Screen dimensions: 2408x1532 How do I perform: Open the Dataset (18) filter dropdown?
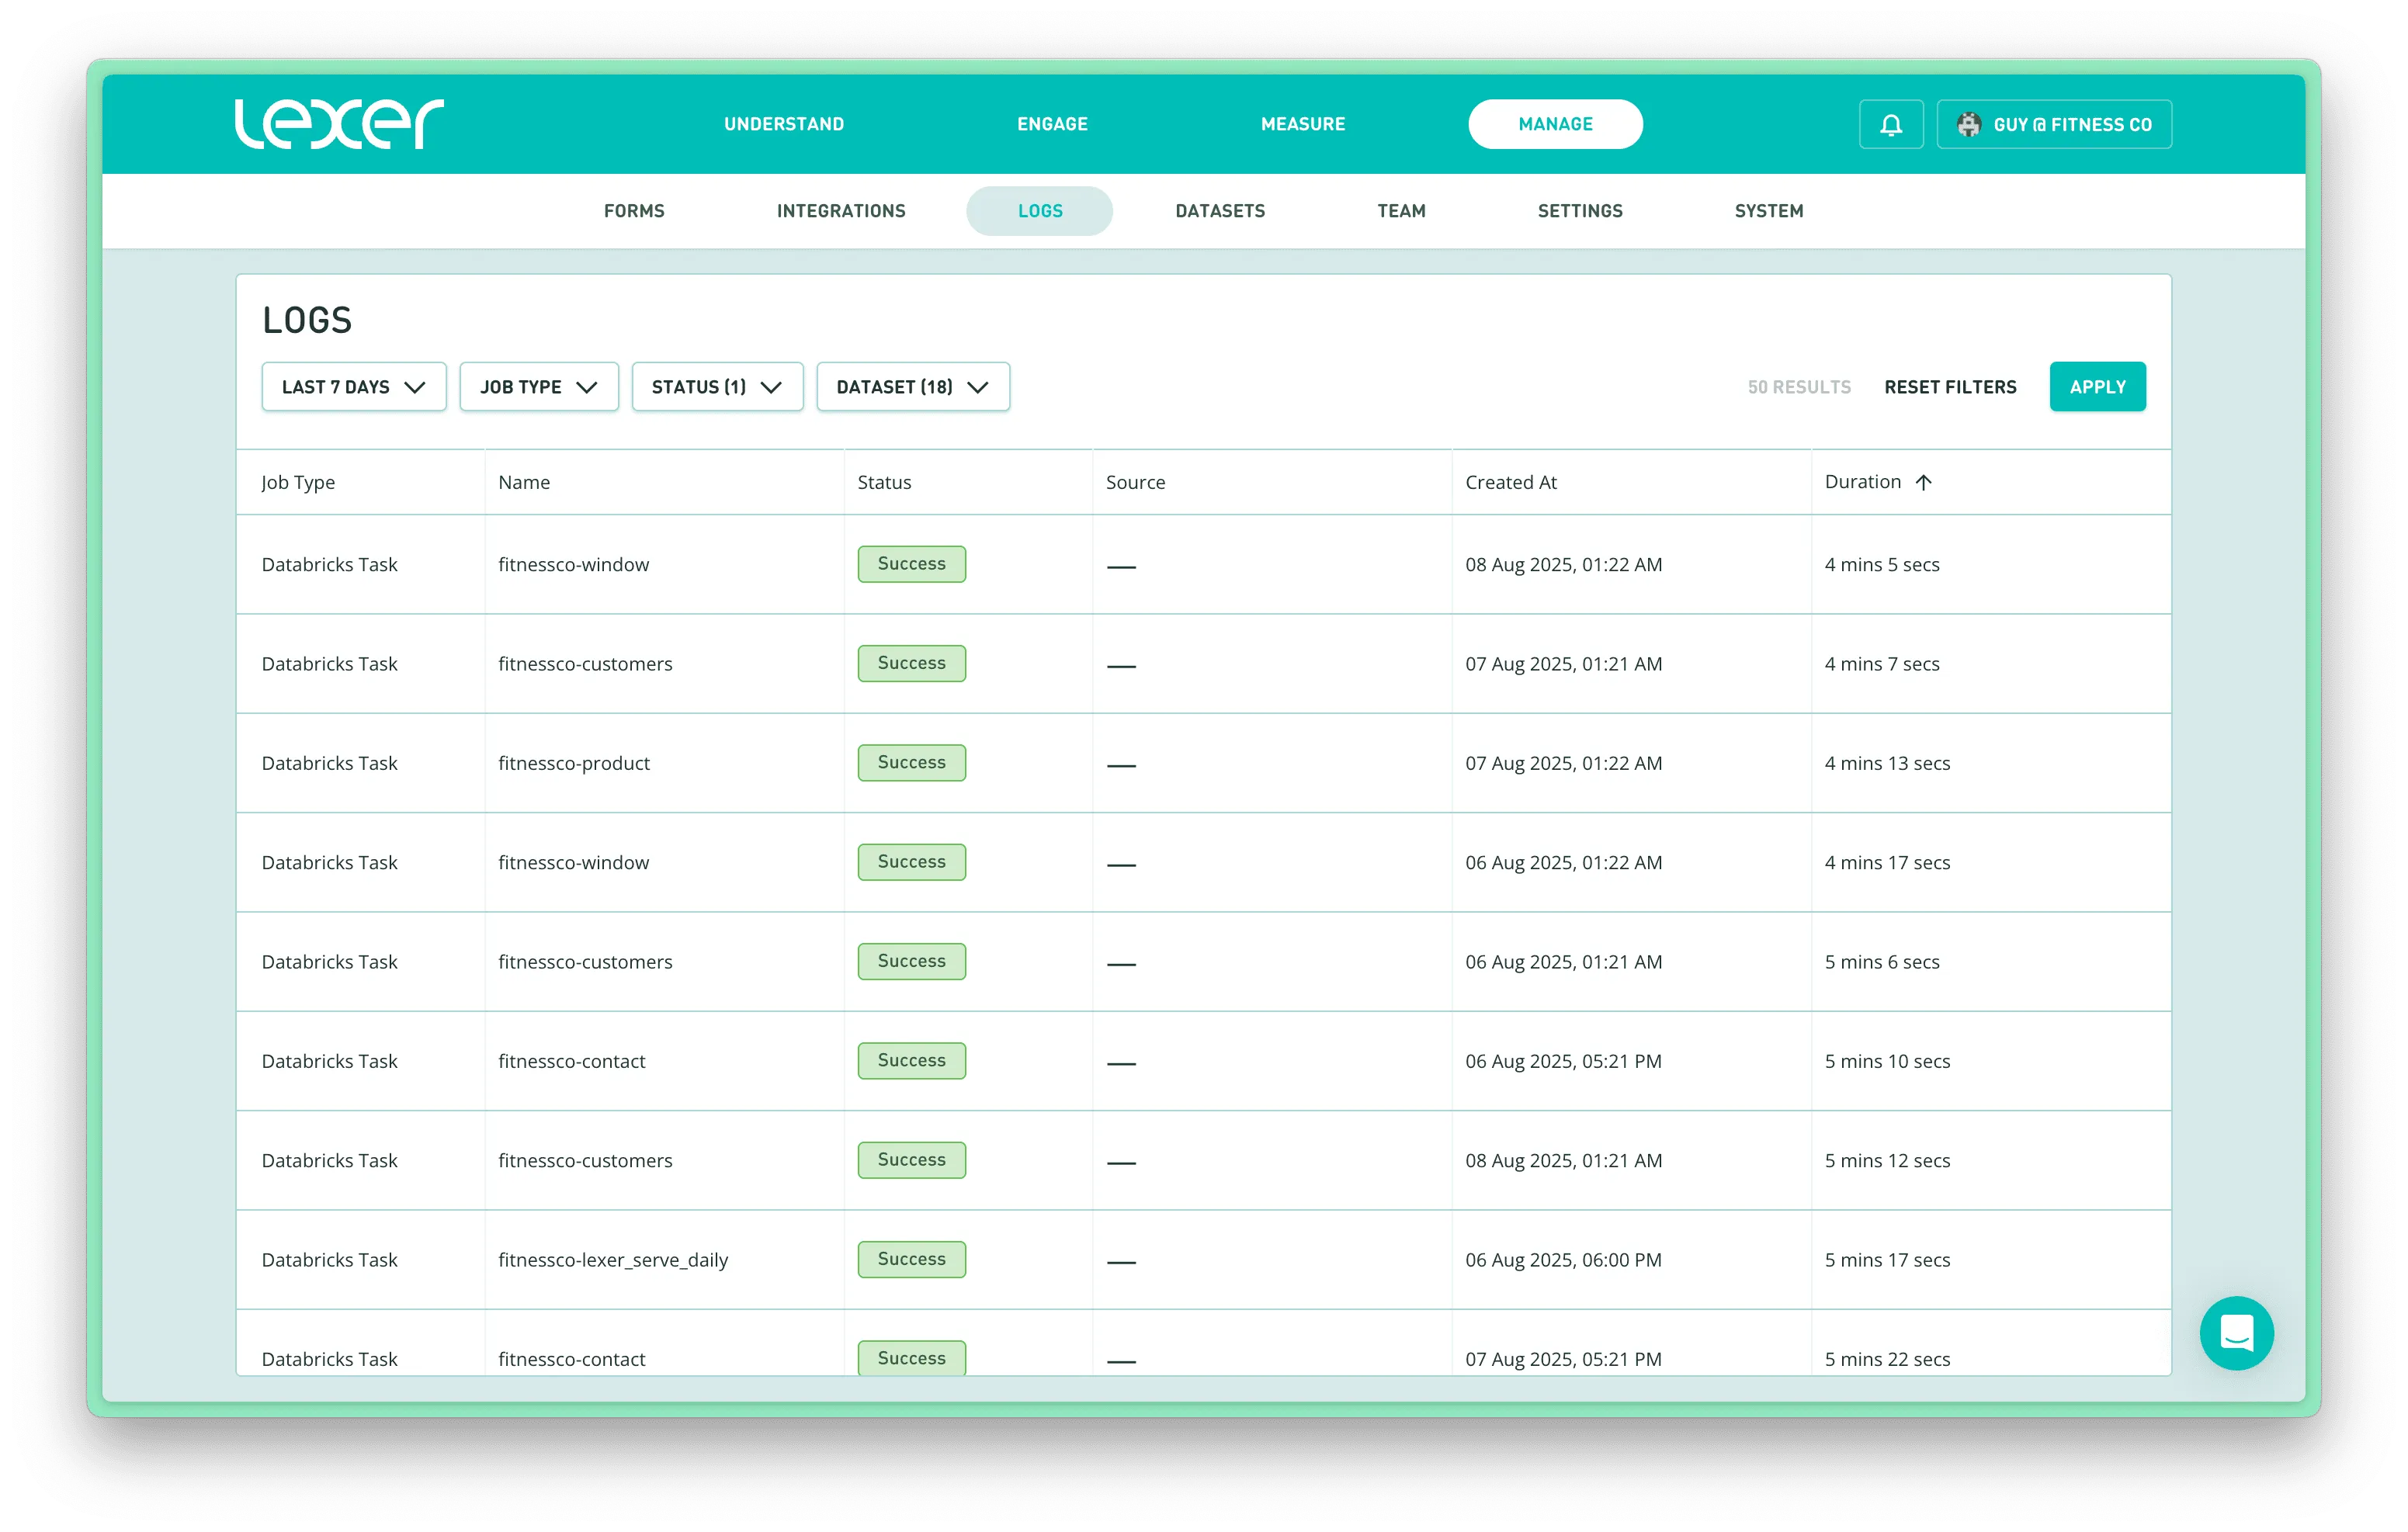912,387
